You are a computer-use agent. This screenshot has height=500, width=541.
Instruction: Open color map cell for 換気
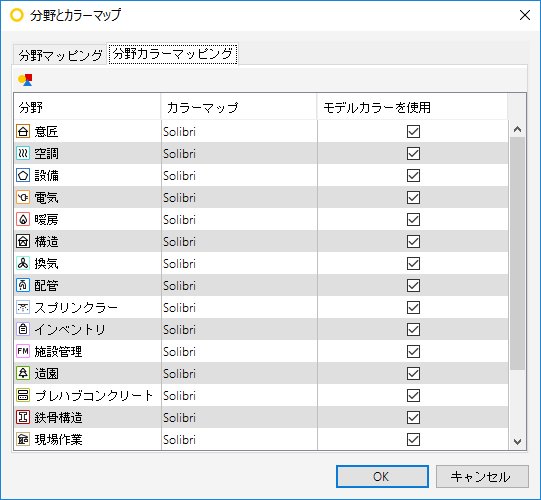click(239, 263)
